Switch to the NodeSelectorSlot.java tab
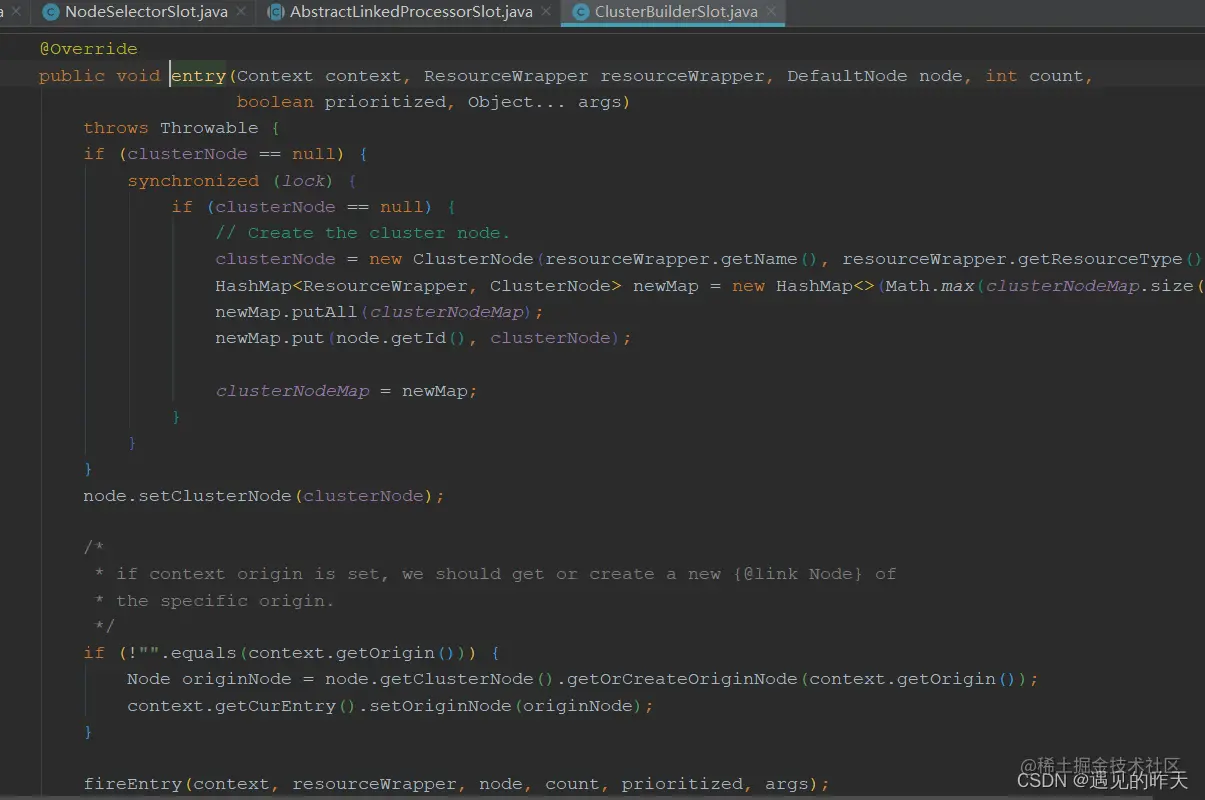Image resolution: width=1205 pixels, height=800 pixels. coord(146,12)
